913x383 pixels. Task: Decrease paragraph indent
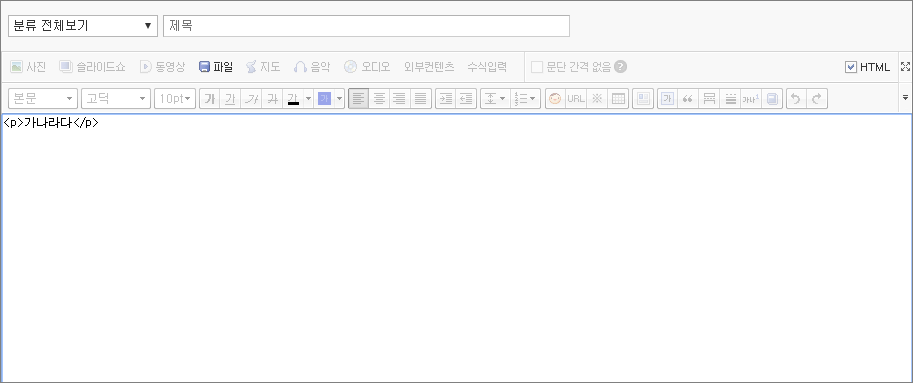[466, 98]
